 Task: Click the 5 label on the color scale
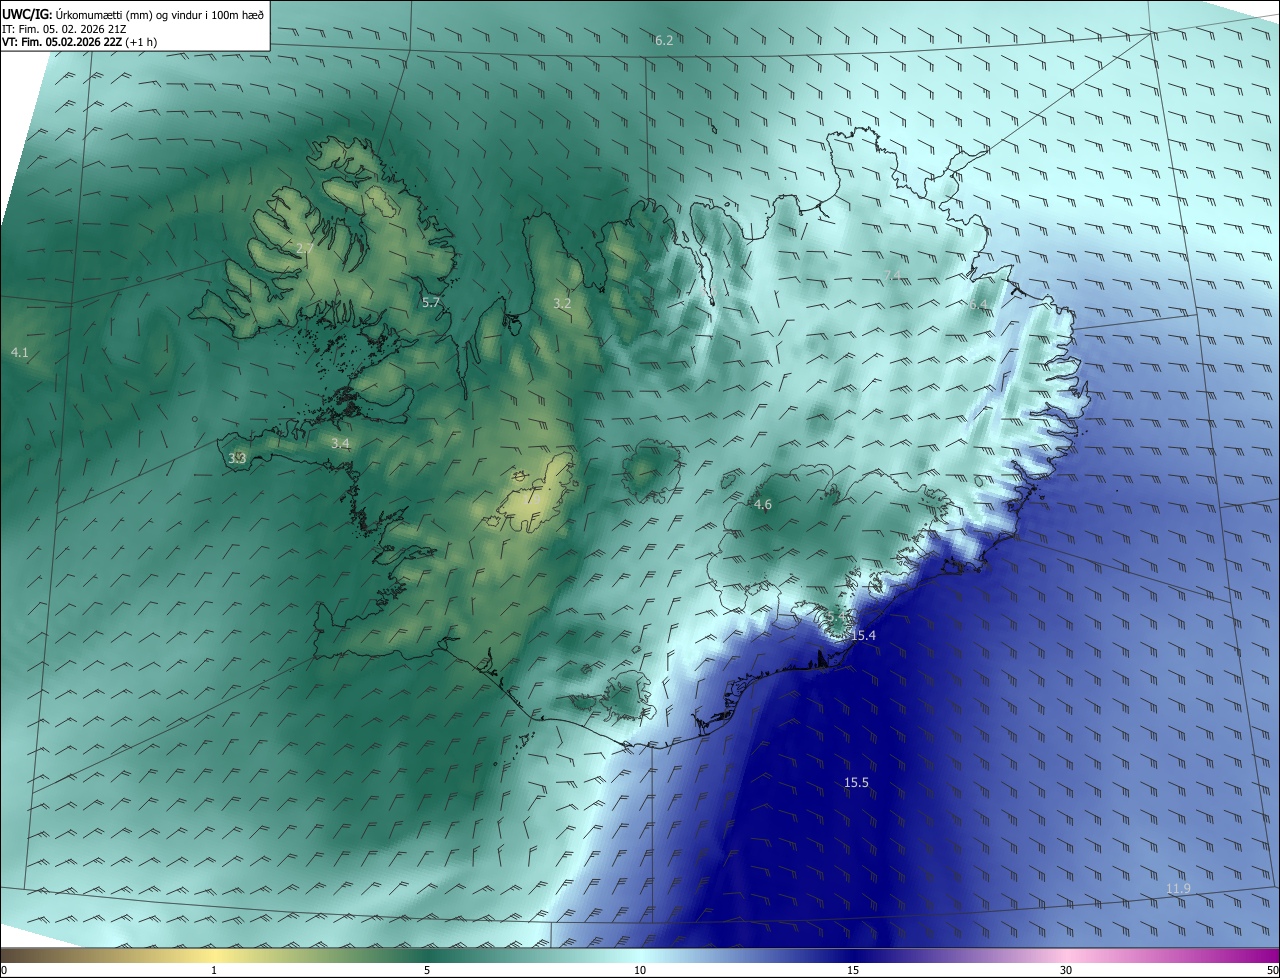427,970
